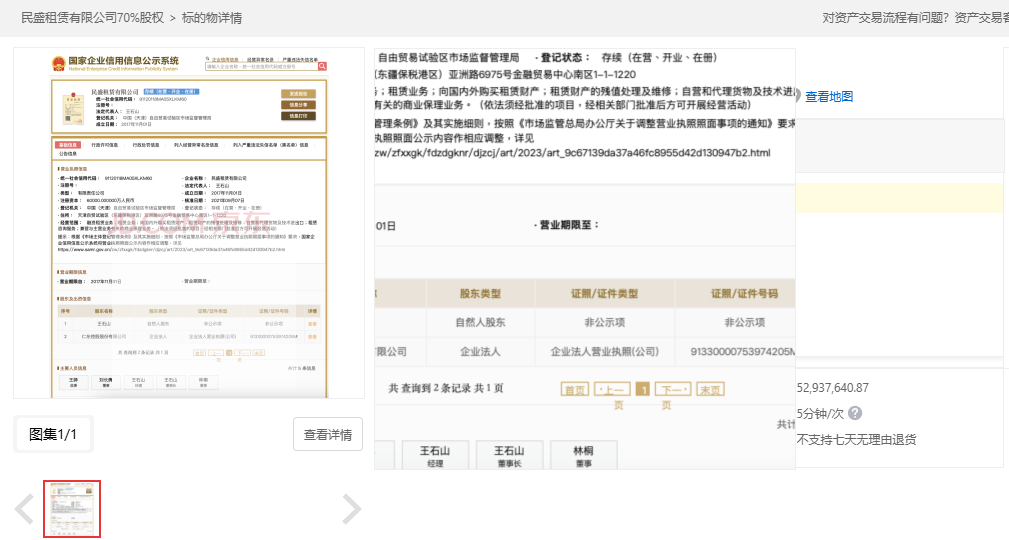Click the 林桐 董事 person card

583,455
